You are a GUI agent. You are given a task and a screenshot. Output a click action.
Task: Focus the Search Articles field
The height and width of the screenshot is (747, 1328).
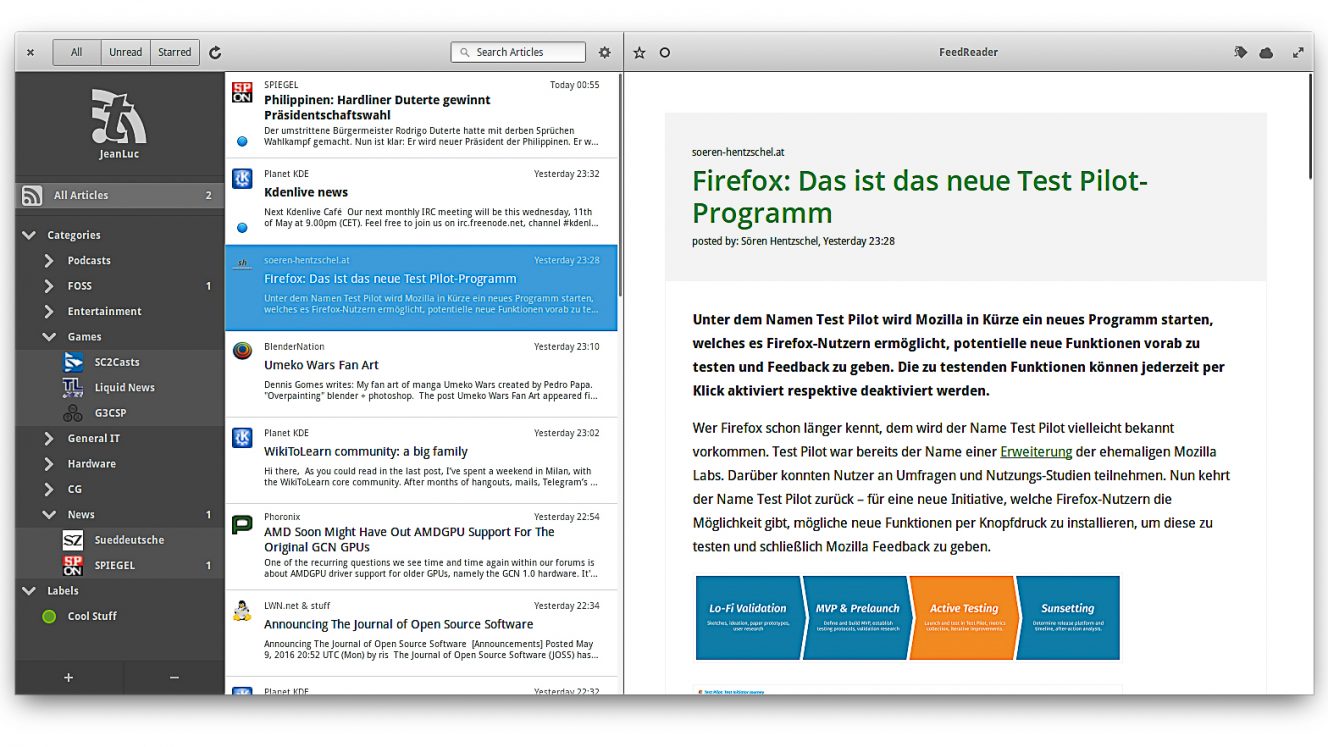518,52
